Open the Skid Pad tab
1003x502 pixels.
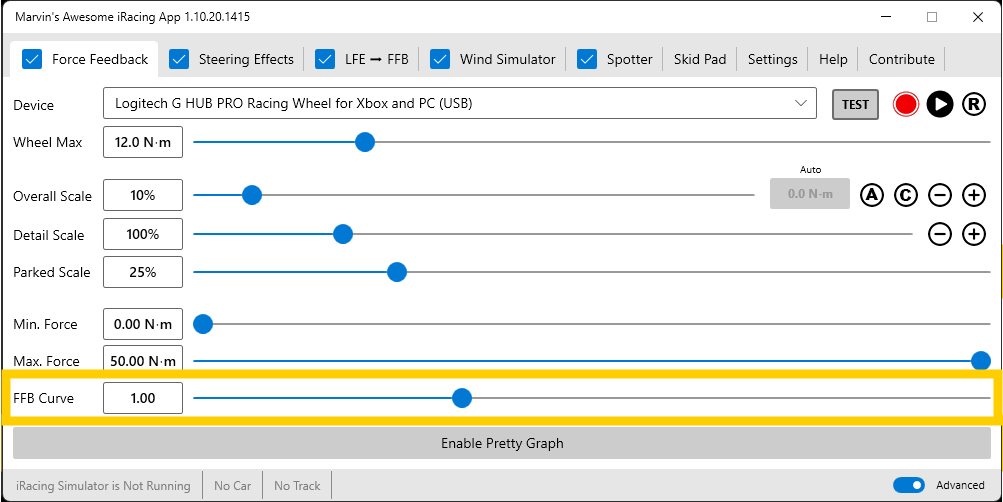click(x=700, y=59)
